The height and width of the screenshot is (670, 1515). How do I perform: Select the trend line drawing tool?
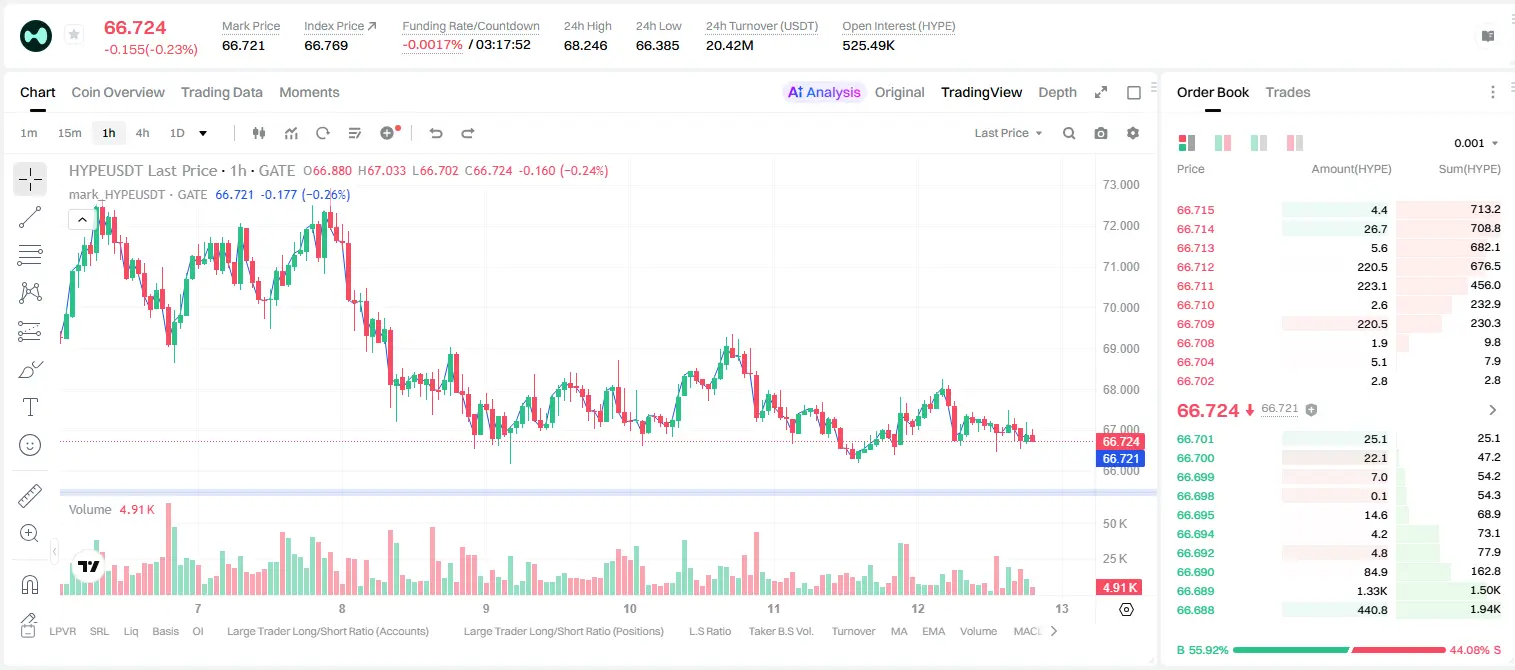click(30, 217)
